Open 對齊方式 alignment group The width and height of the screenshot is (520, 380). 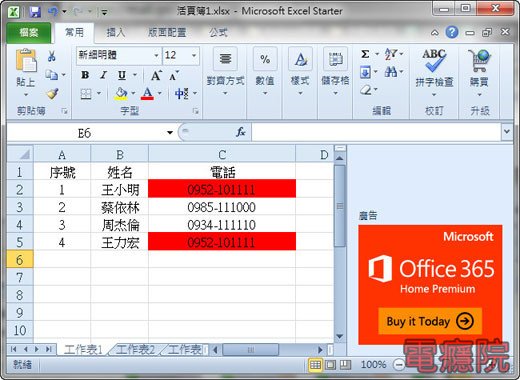225,72
